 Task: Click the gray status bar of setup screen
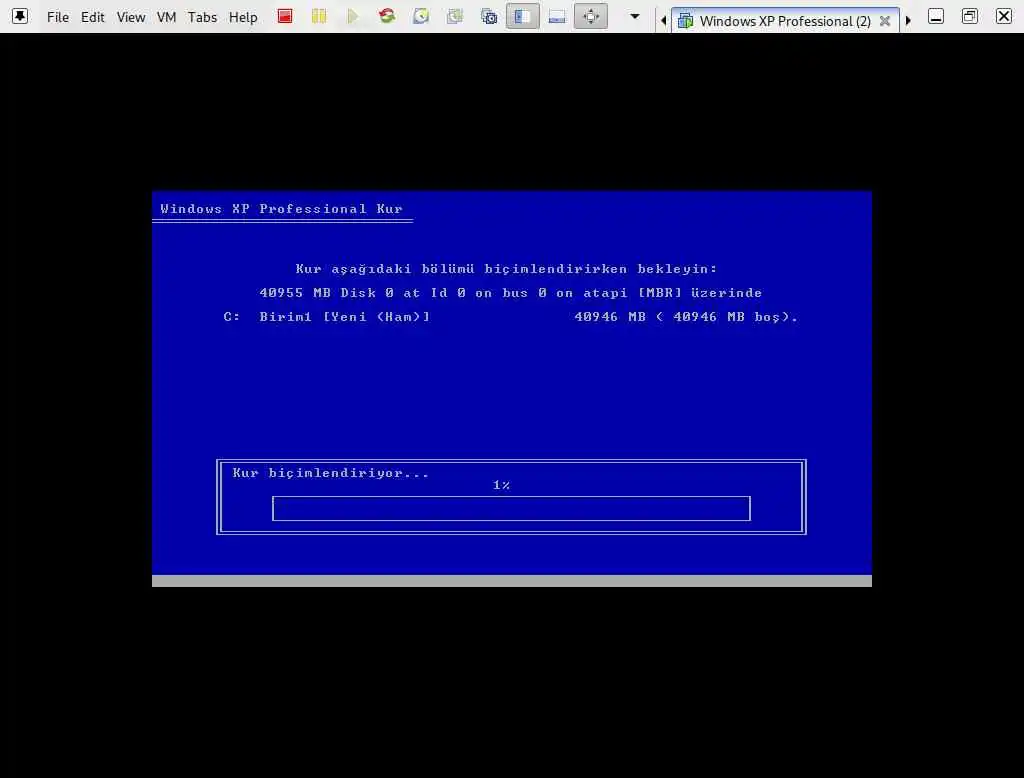click(511, 581)
